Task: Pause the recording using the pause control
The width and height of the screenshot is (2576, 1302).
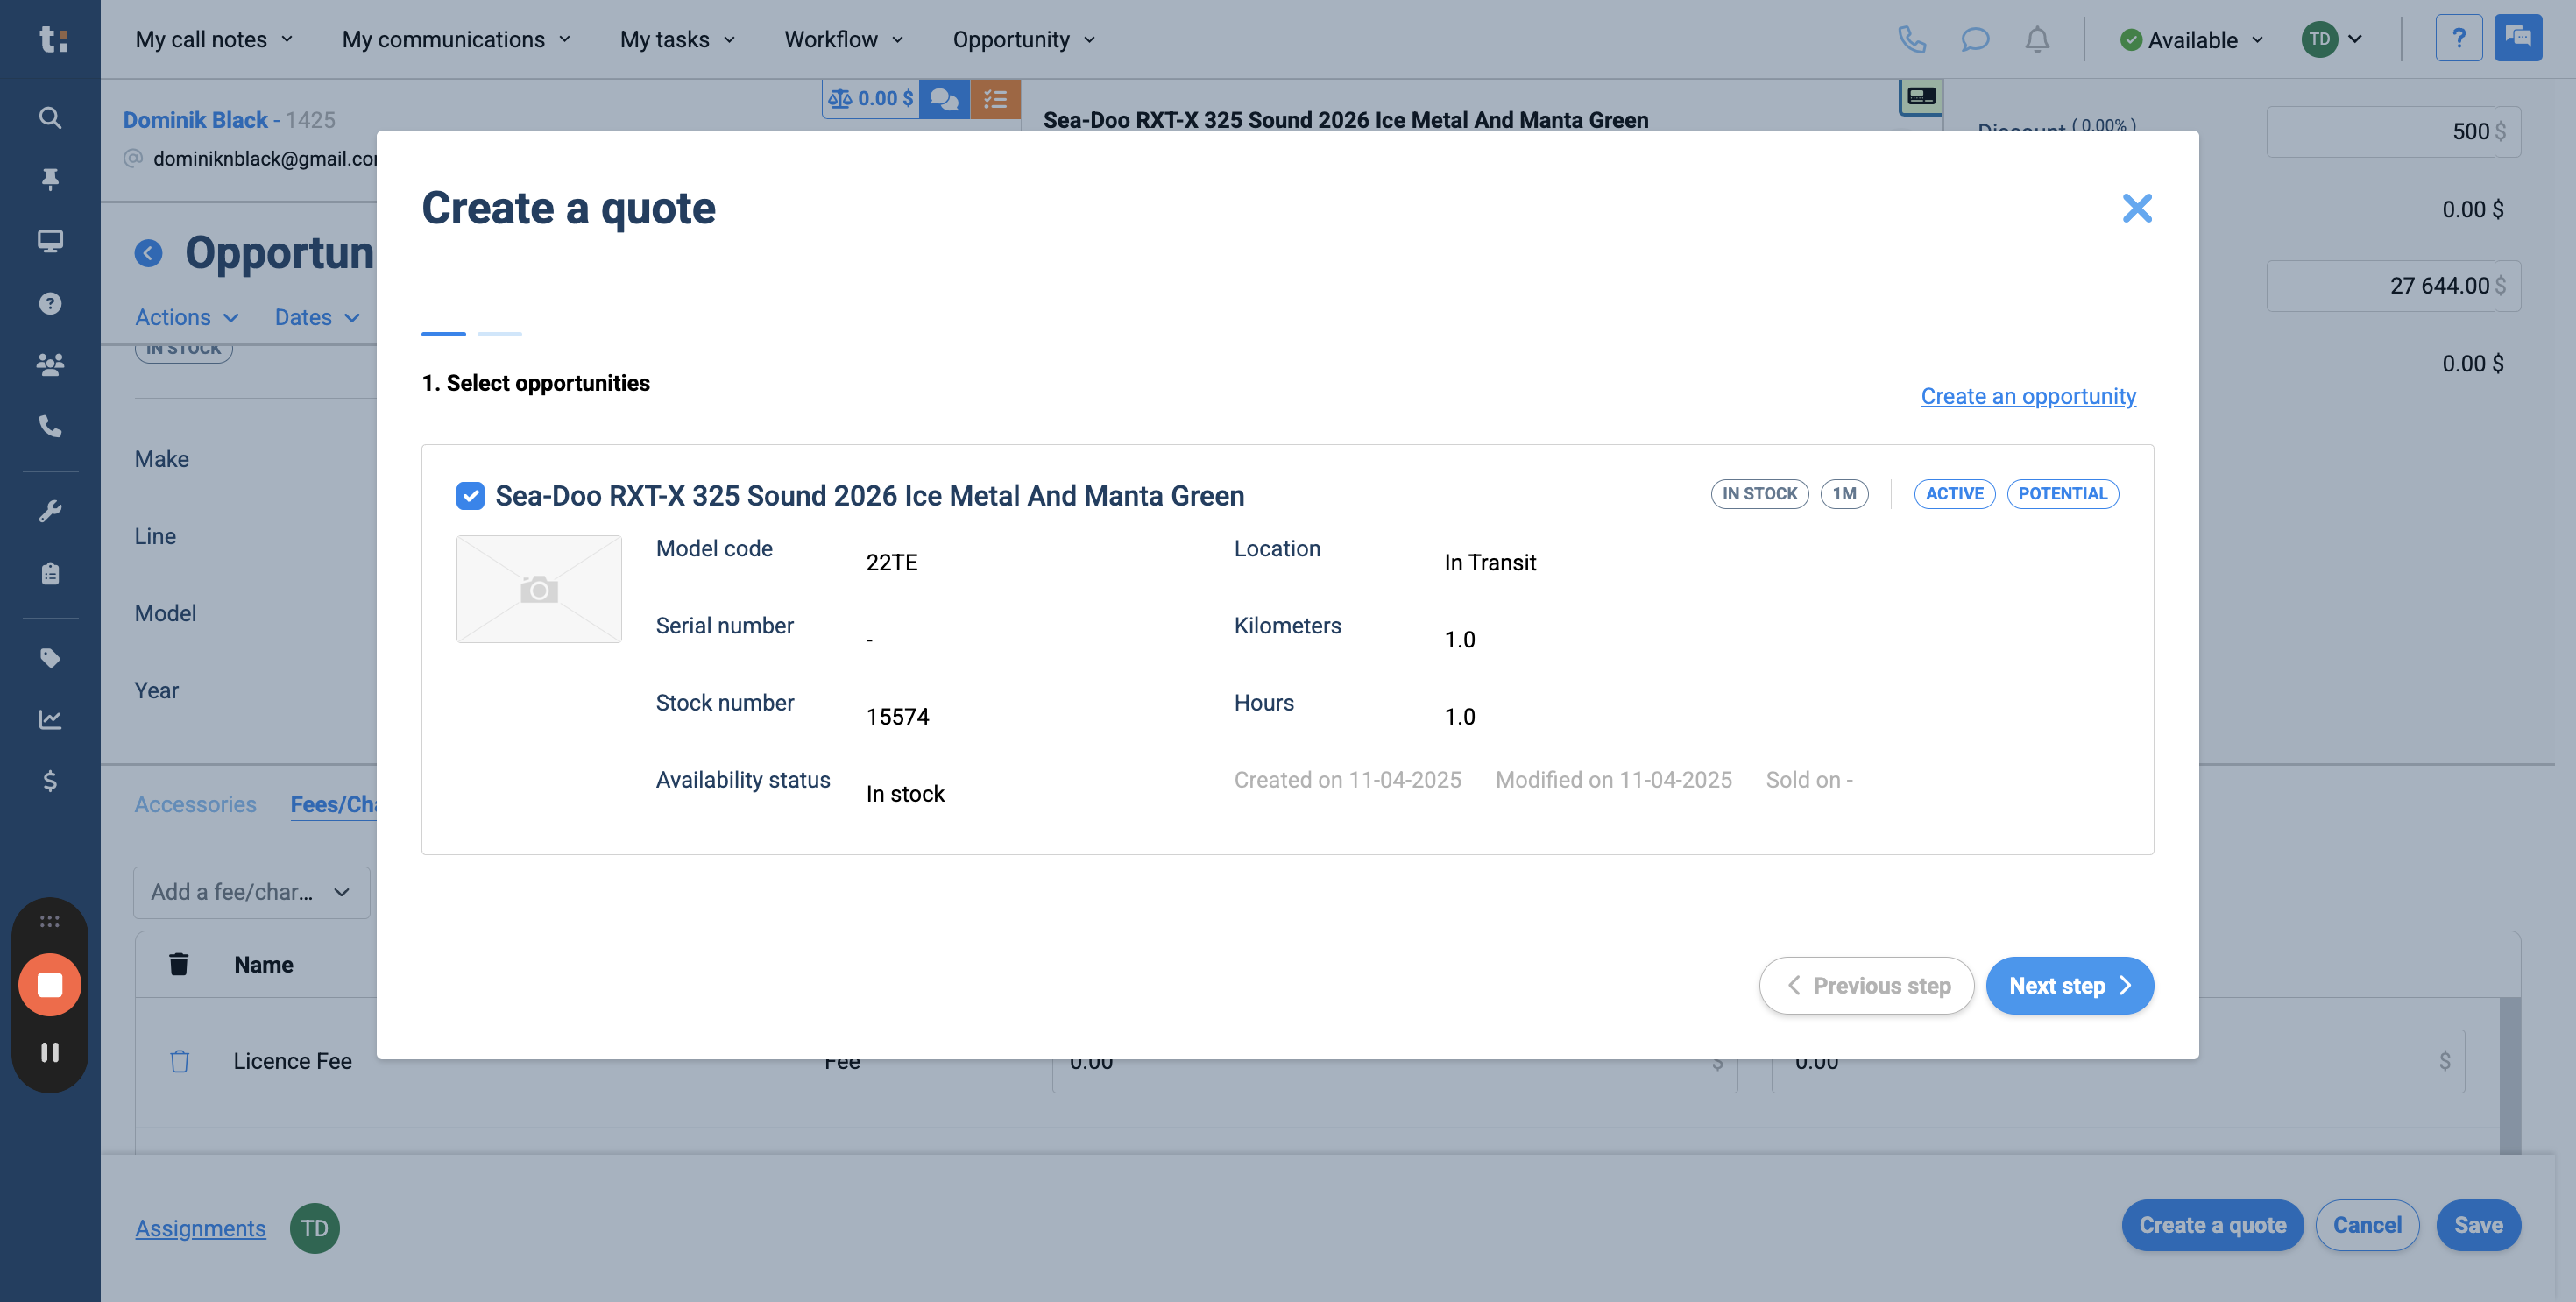Action: pos(50,1052)
